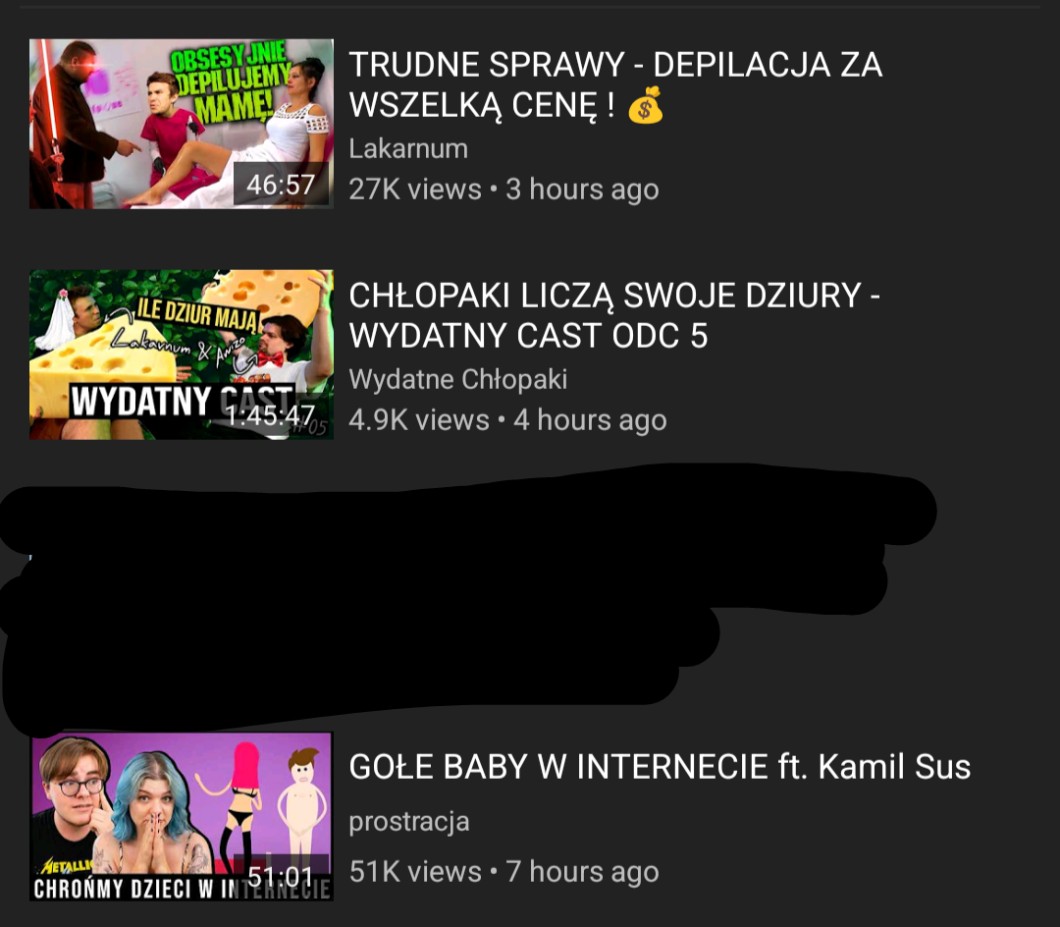Screen dimensions: 1060x927
Task: Click the title CHŁOPAKI LICZĄ SWOJE DZIURY
Action: [615, 316]
